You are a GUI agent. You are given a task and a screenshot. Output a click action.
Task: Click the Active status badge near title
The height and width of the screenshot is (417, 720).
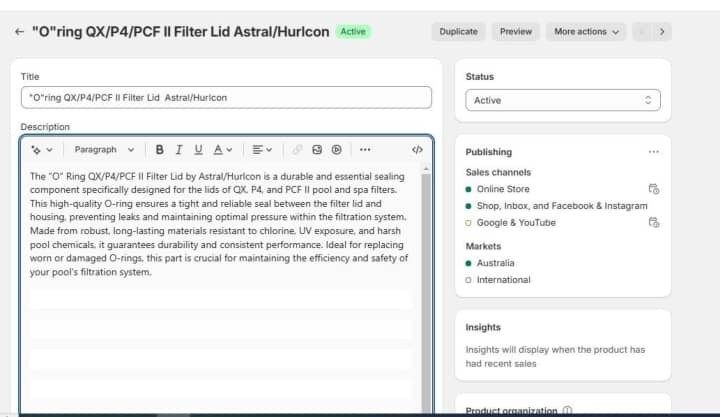point(353,32)
